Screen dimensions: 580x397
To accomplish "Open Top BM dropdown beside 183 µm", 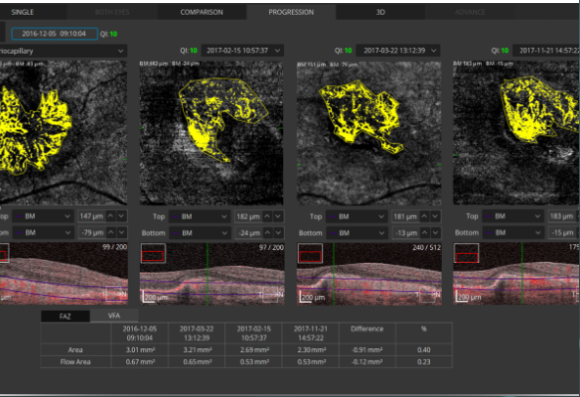I will (x=513, y=216).
